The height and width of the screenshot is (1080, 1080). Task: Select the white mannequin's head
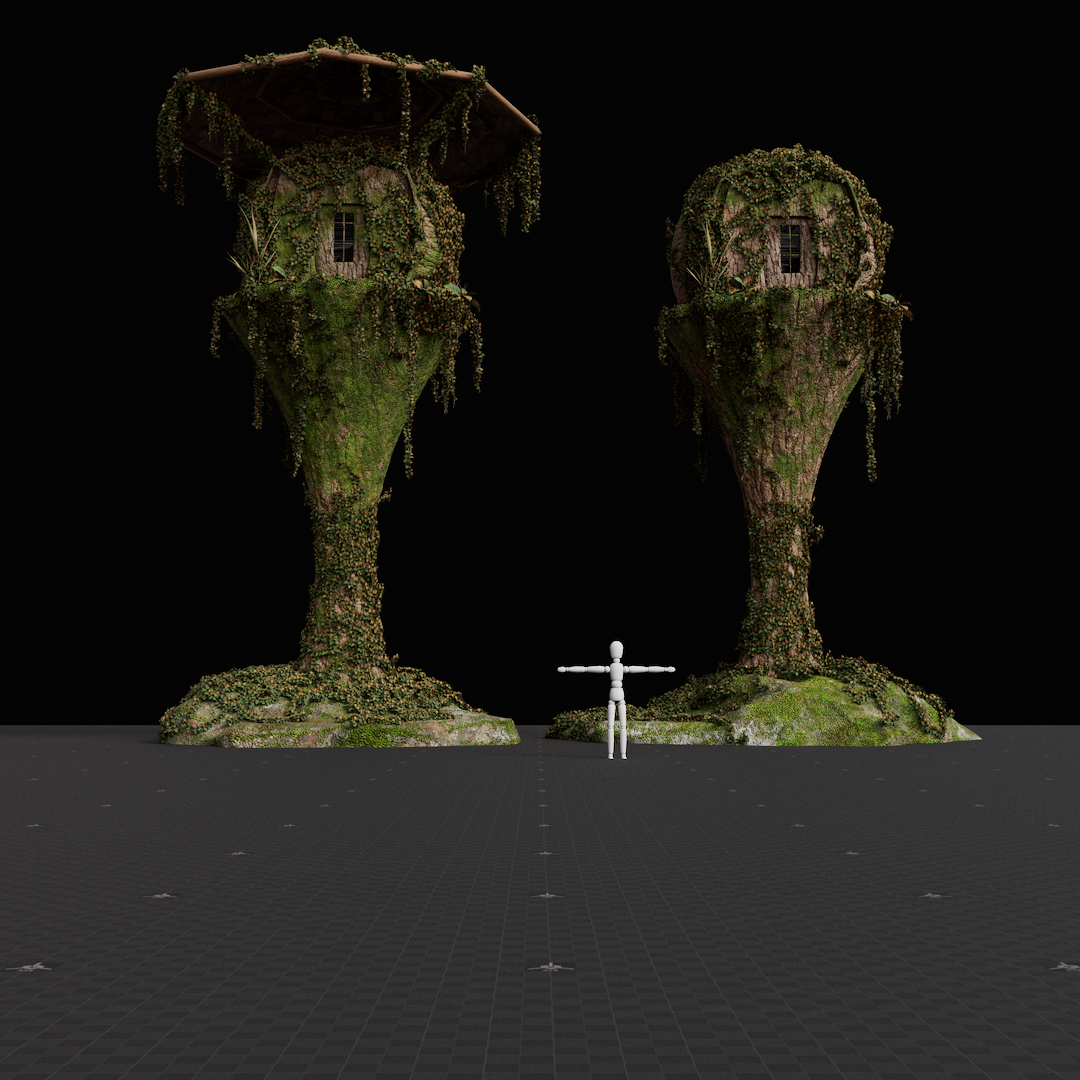click(x=617, y=650)
